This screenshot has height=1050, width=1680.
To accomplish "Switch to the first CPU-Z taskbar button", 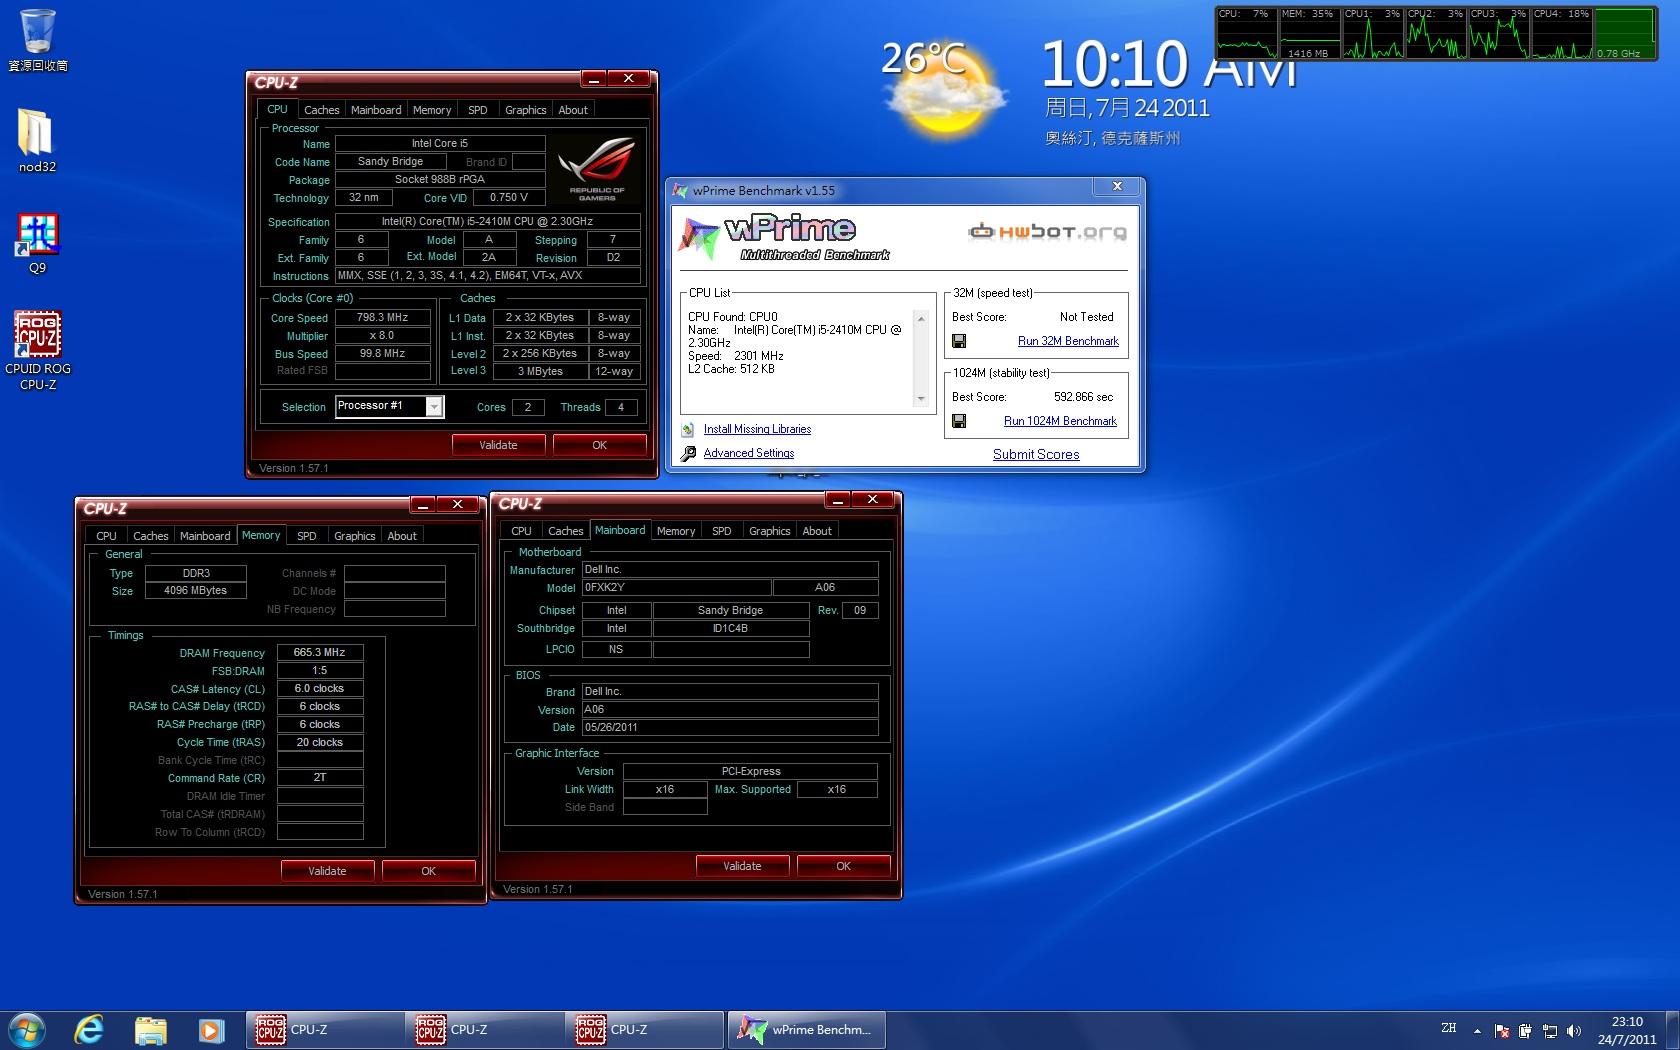I will coord(325,1030).
